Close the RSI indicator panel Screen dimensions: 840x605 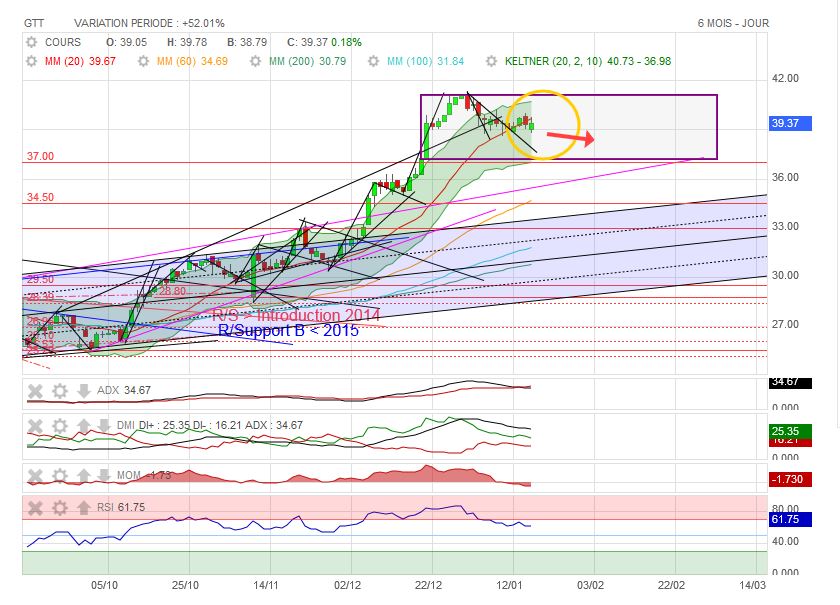(35, 507)
